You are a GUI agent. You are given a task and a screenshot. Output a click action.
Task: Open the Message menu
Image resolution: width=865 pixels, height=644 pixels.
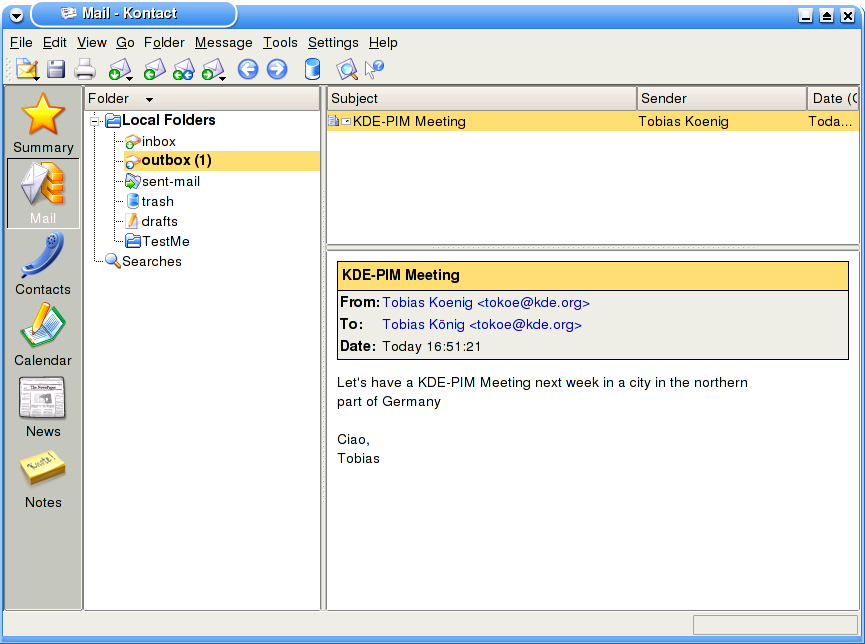click(x=223, y=42)
